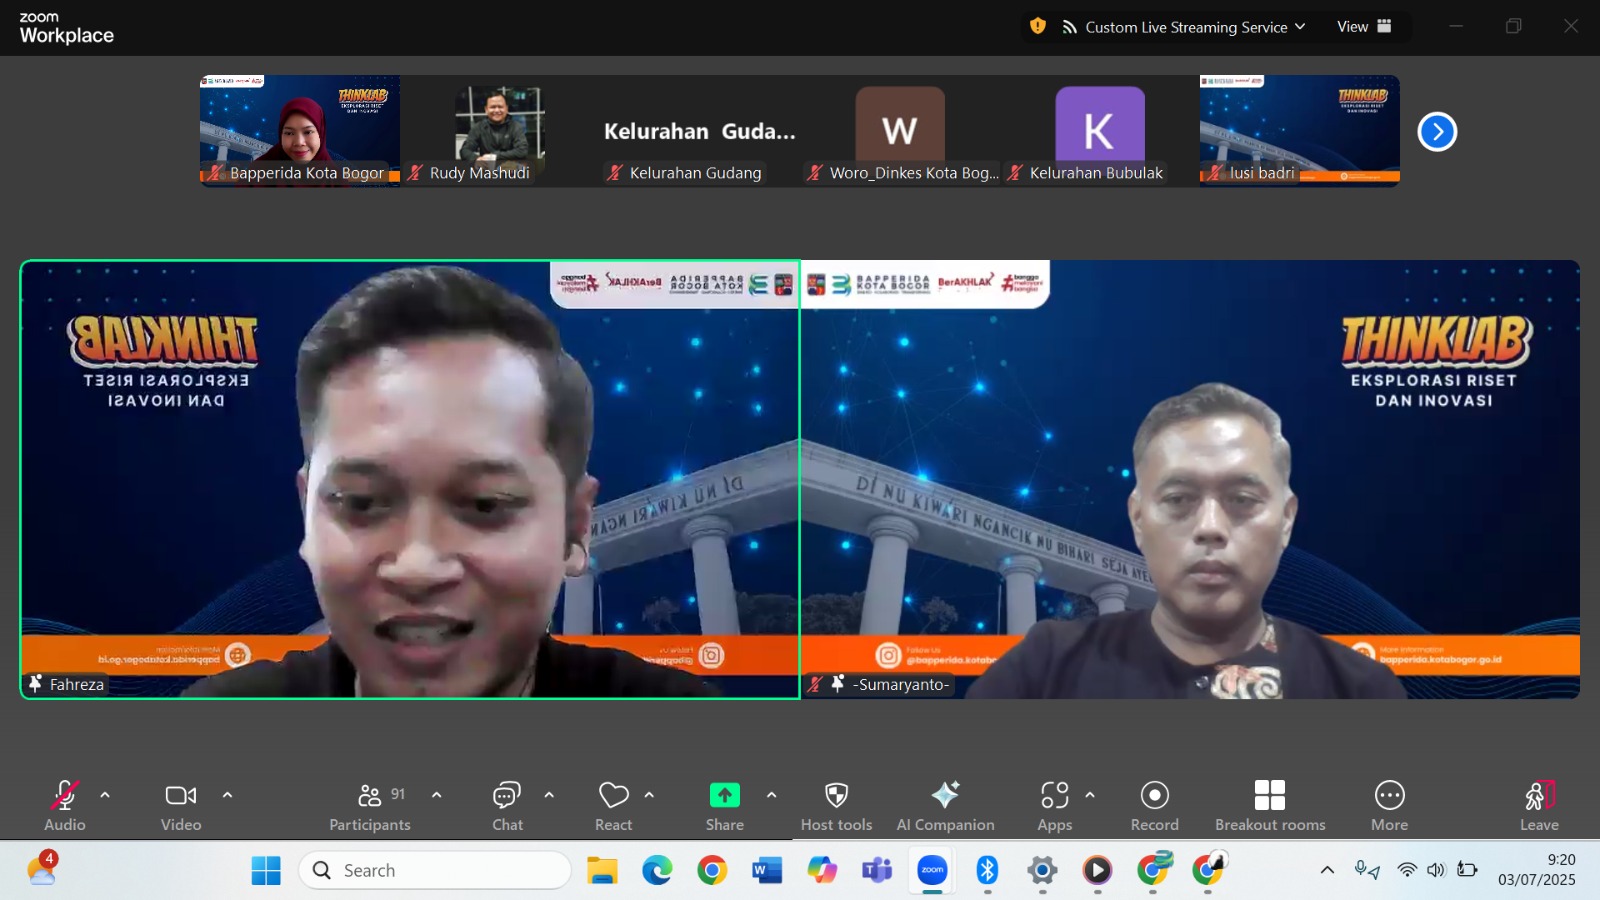Open the Participants panel
This screenshot has height=900, width=1600.
pyautogui.click(x=369, y=806)
